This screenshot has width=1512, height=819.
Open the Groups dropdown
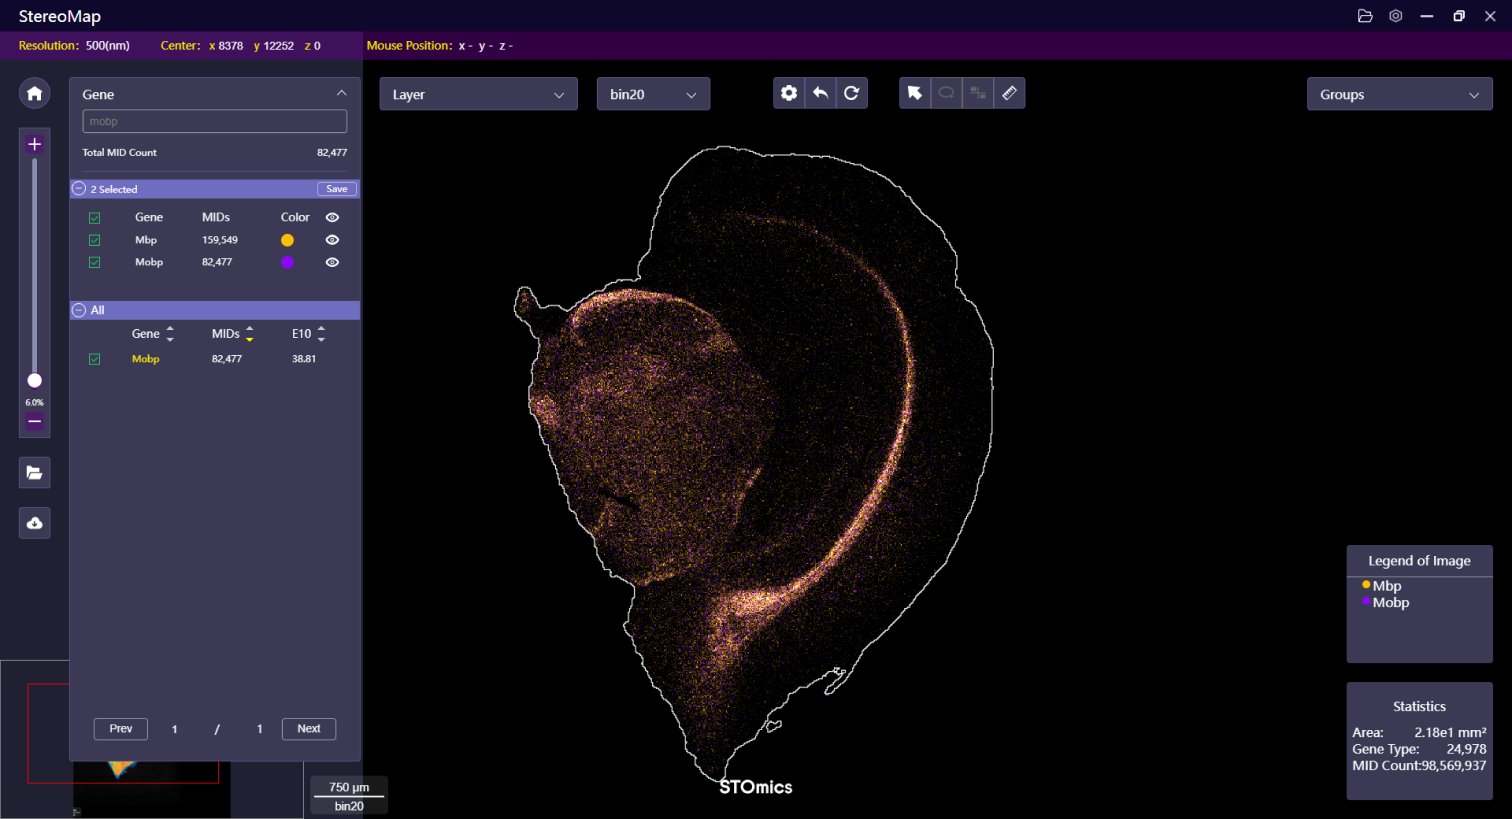click(x=1399, y=94)
